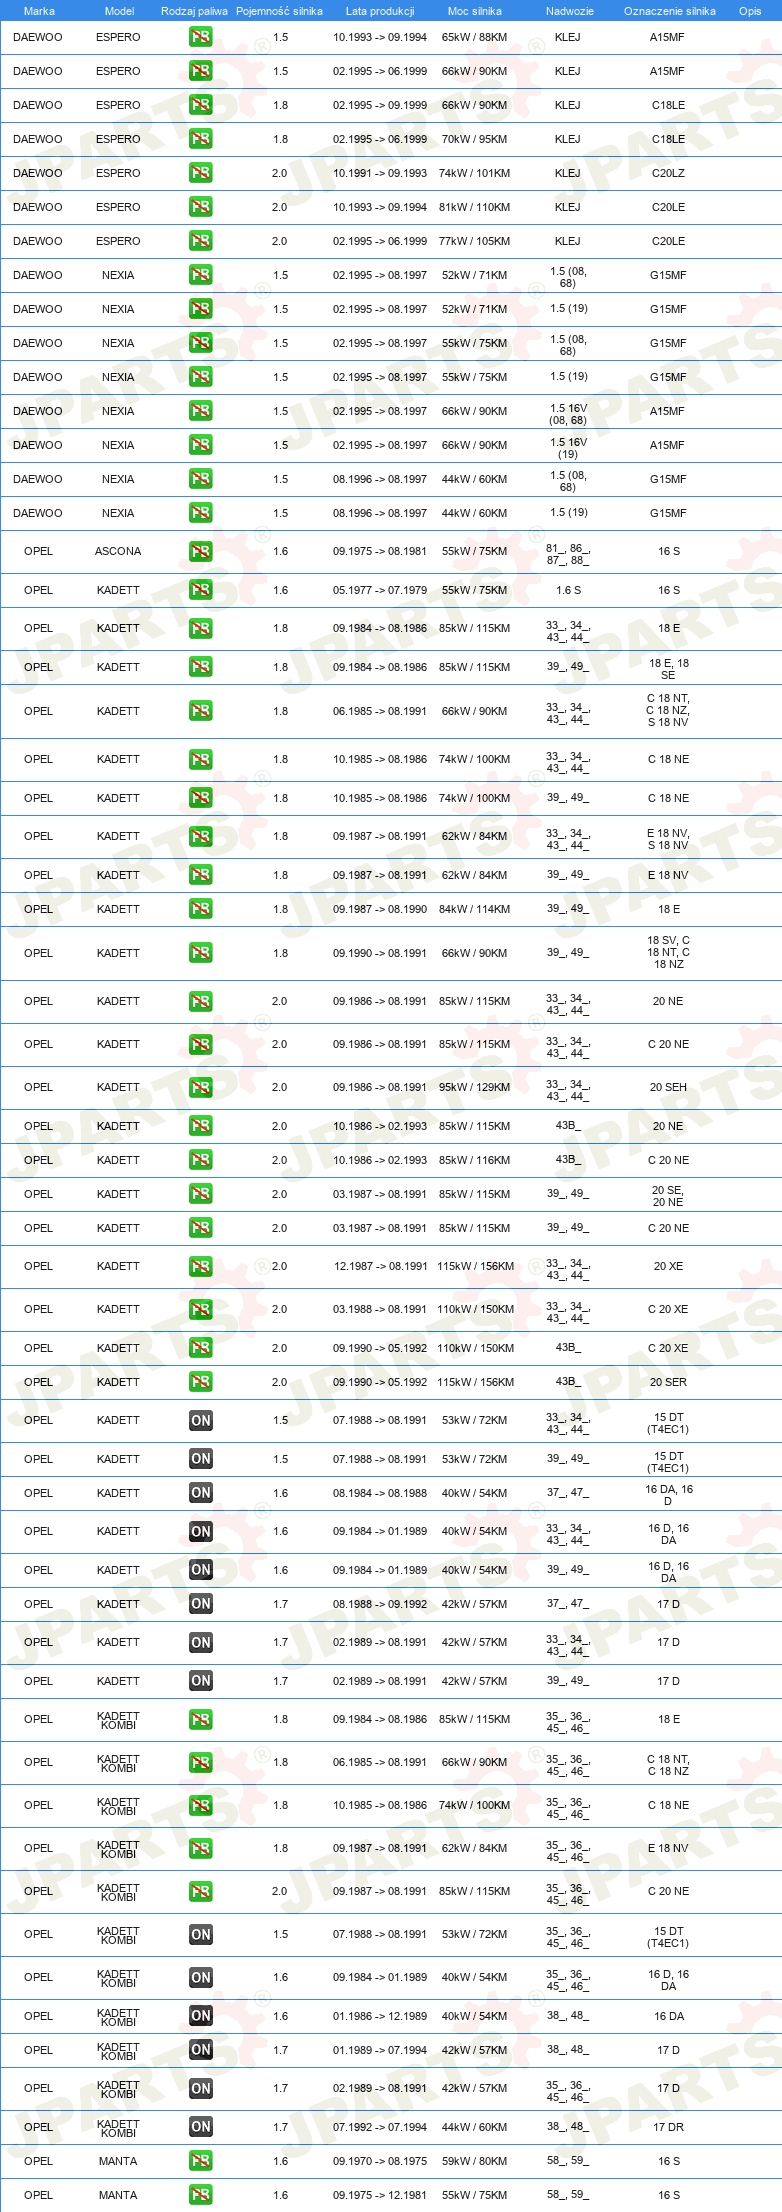
Task: Click petrol icon in Kadett 20 SER row
Action: [x=200, y=1382]
